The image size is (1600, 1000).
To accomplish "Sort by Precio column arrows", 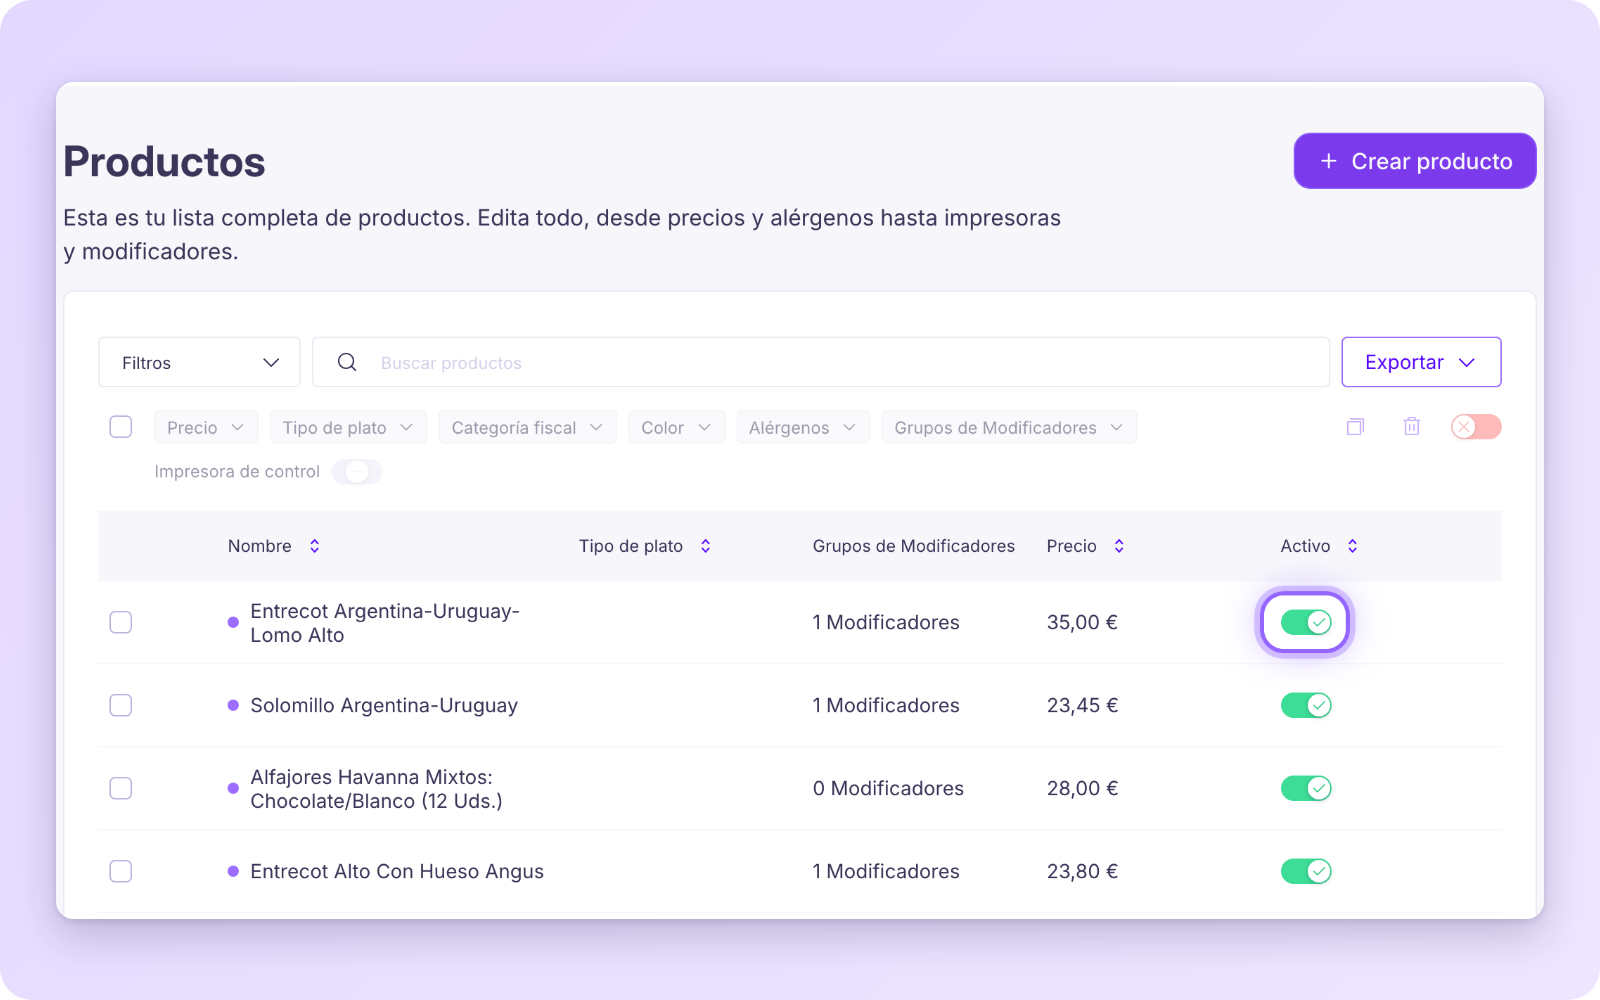I will 1119,546.
